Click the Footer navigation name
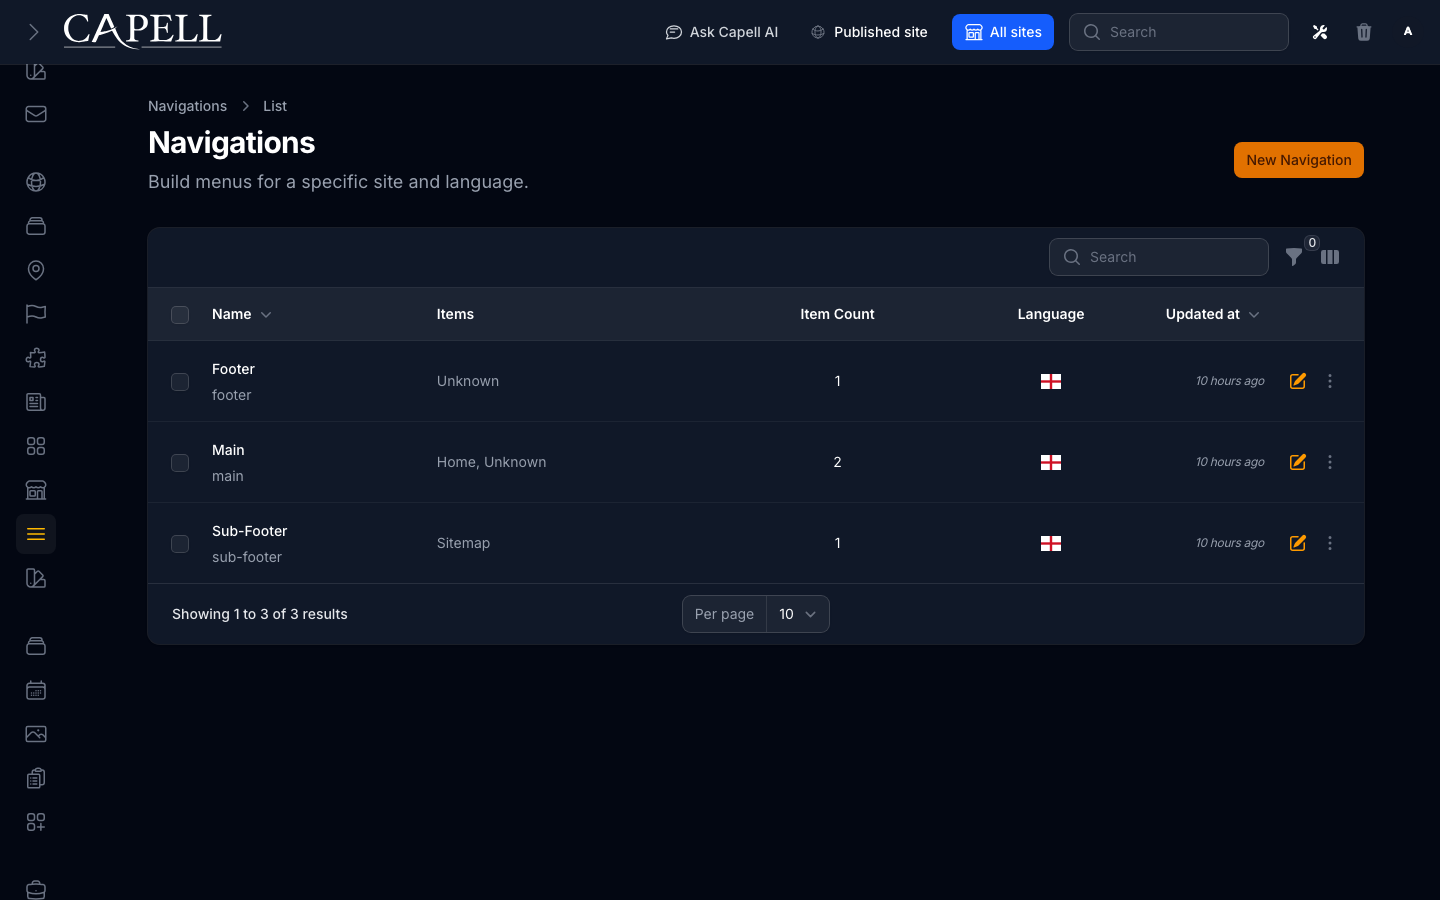The image size is (1440, 900). (x=233, y=369)
